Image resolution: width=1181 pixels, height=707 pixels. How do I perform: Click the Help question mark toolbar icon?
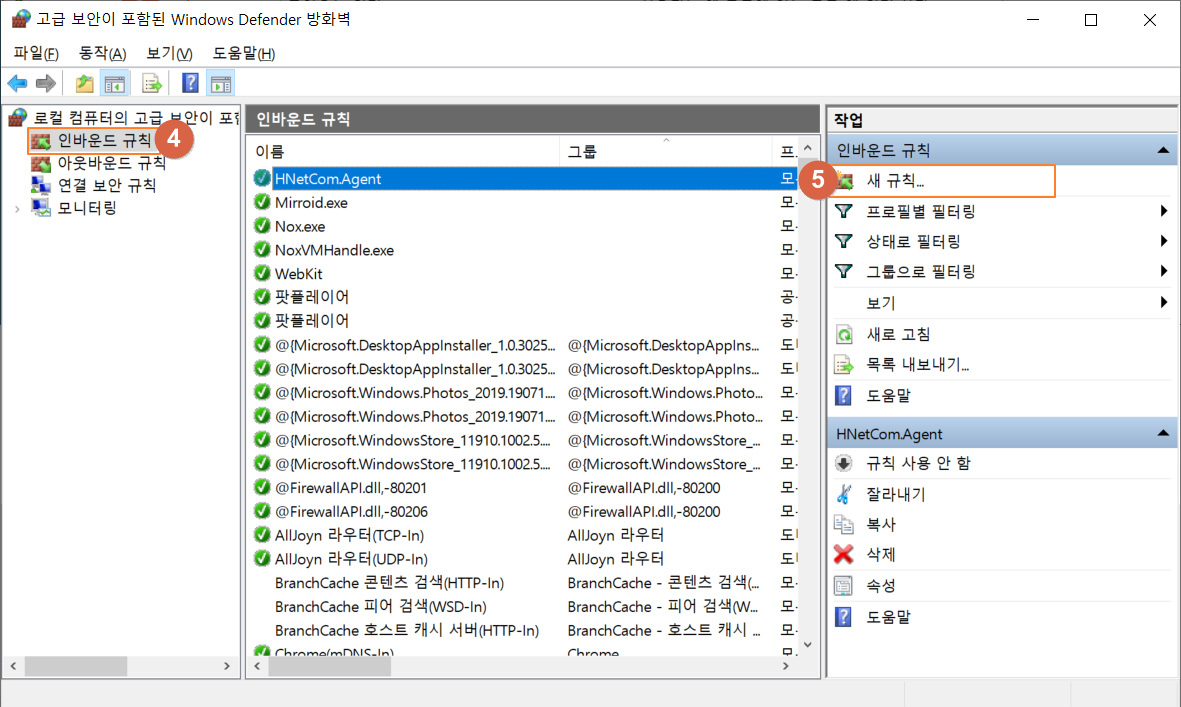191,83
